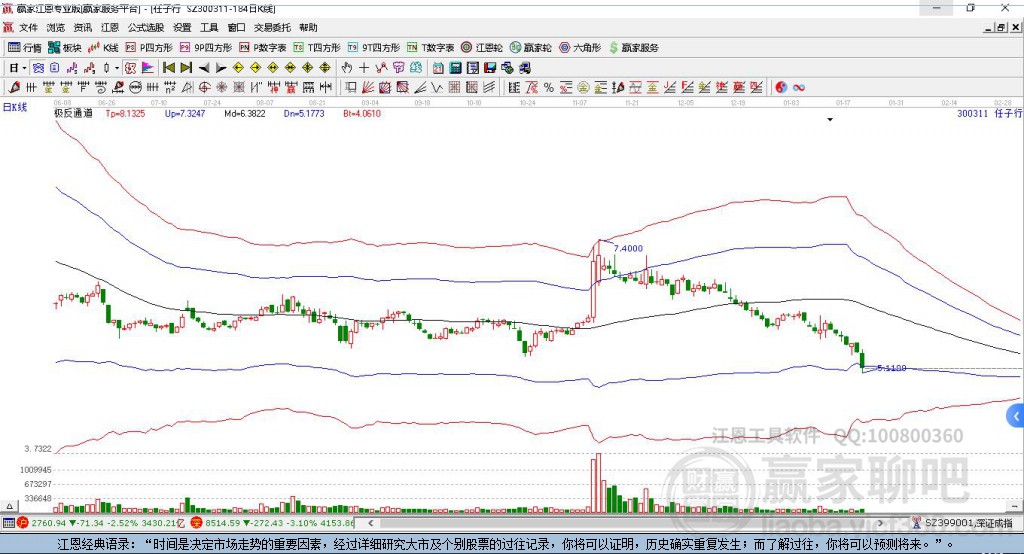This screenshot has width=1024, height=554.
Task: Click the 300311 stock code label
Action: (972, 113)
